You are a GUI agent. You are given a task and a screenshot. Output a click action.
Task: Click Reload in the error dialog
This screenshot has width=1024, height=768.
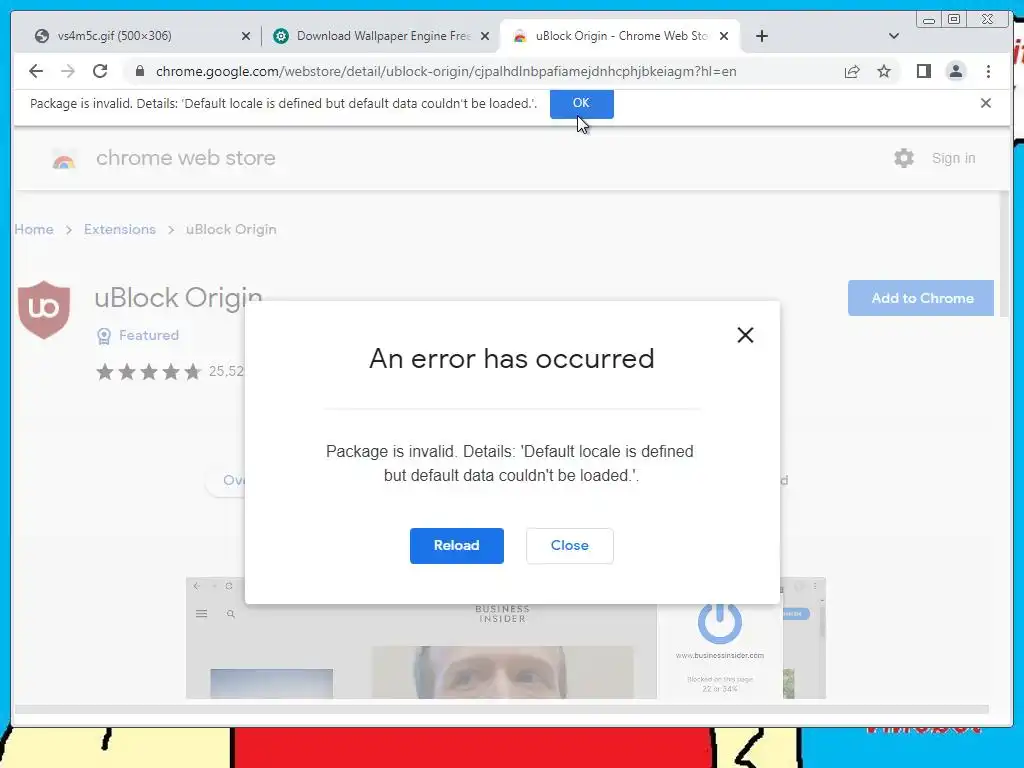point(456,545)
